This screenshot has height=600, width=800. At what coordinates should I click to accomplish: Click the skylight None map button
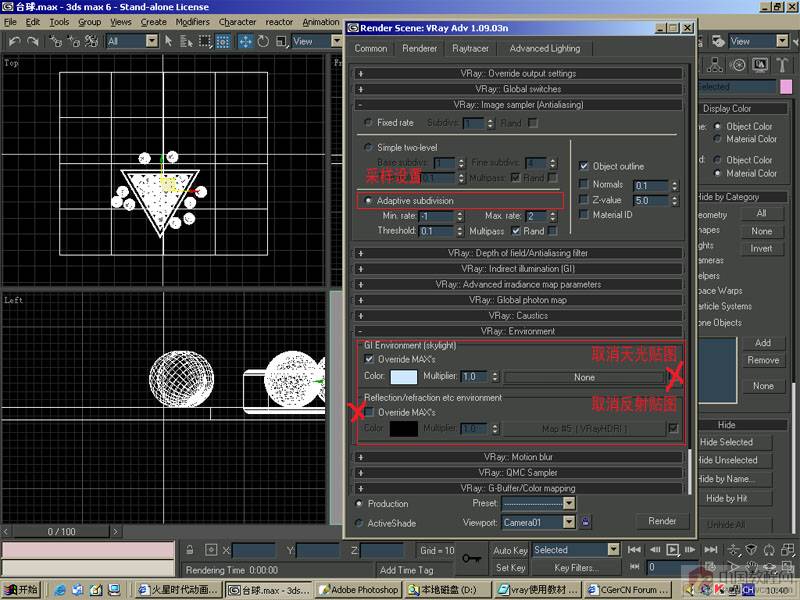584,378
